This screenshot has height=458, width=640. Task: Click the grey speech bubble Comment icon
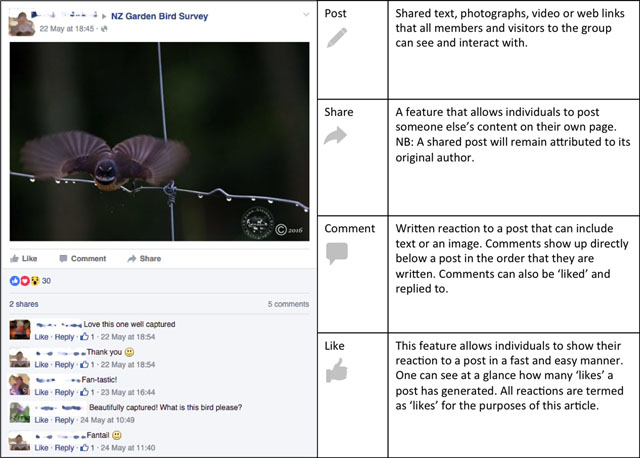(338, 253)
